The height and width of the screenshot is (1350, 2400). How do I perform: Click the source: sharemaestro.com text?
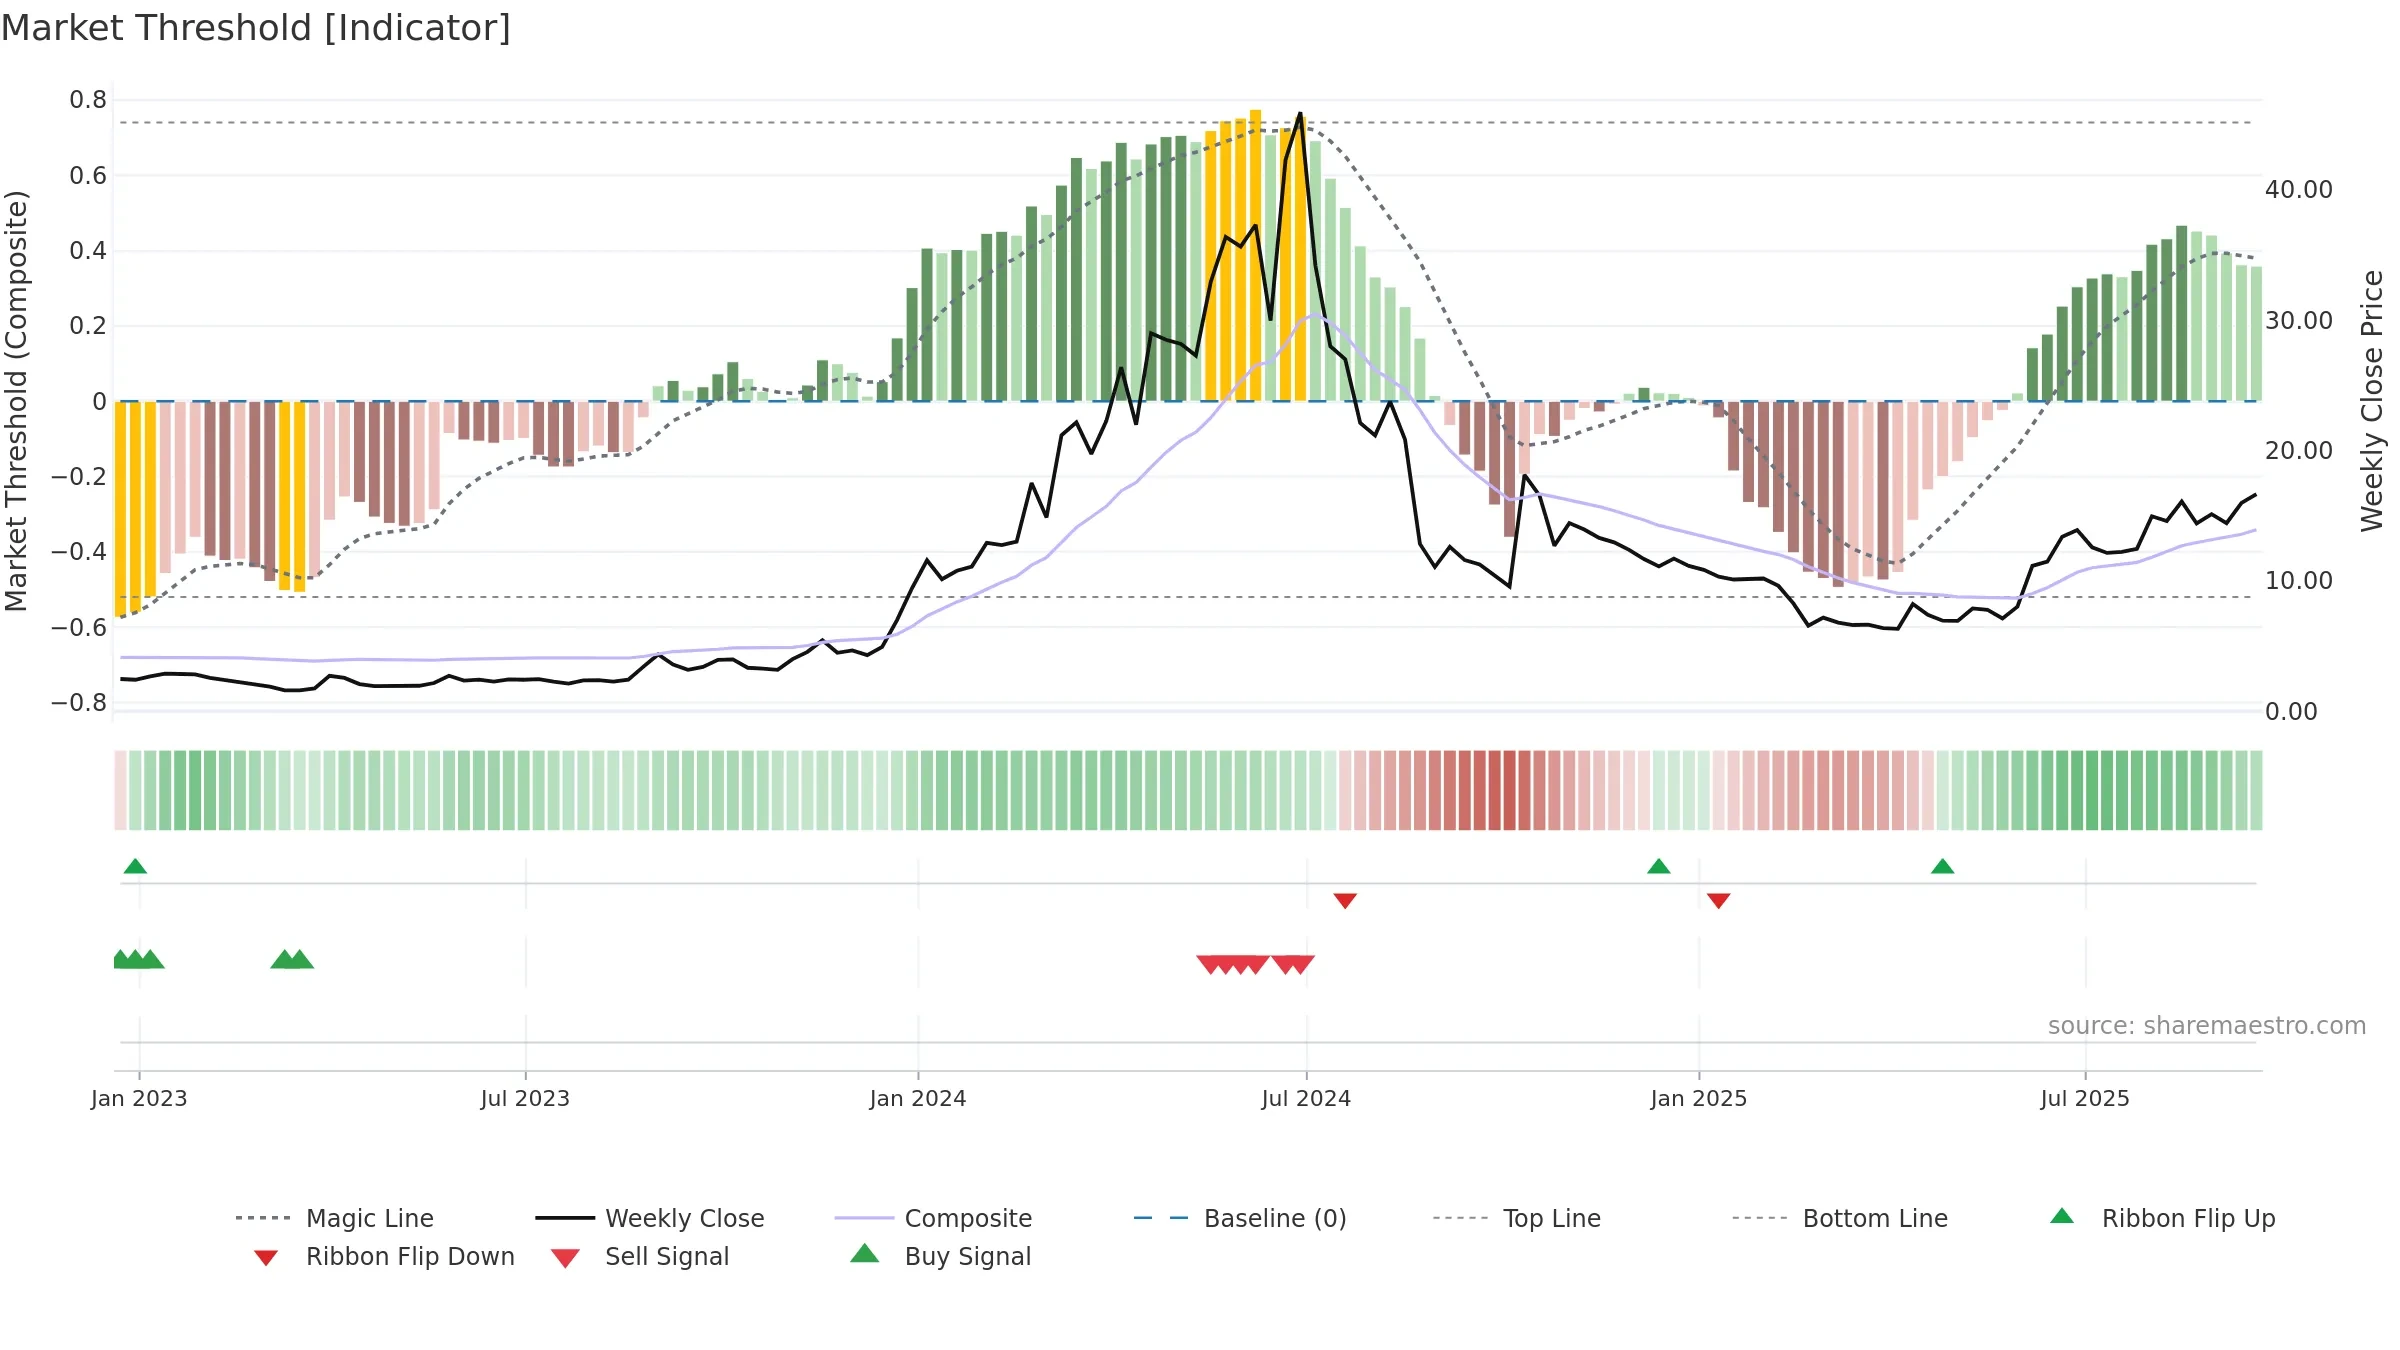(2207, 1026)
